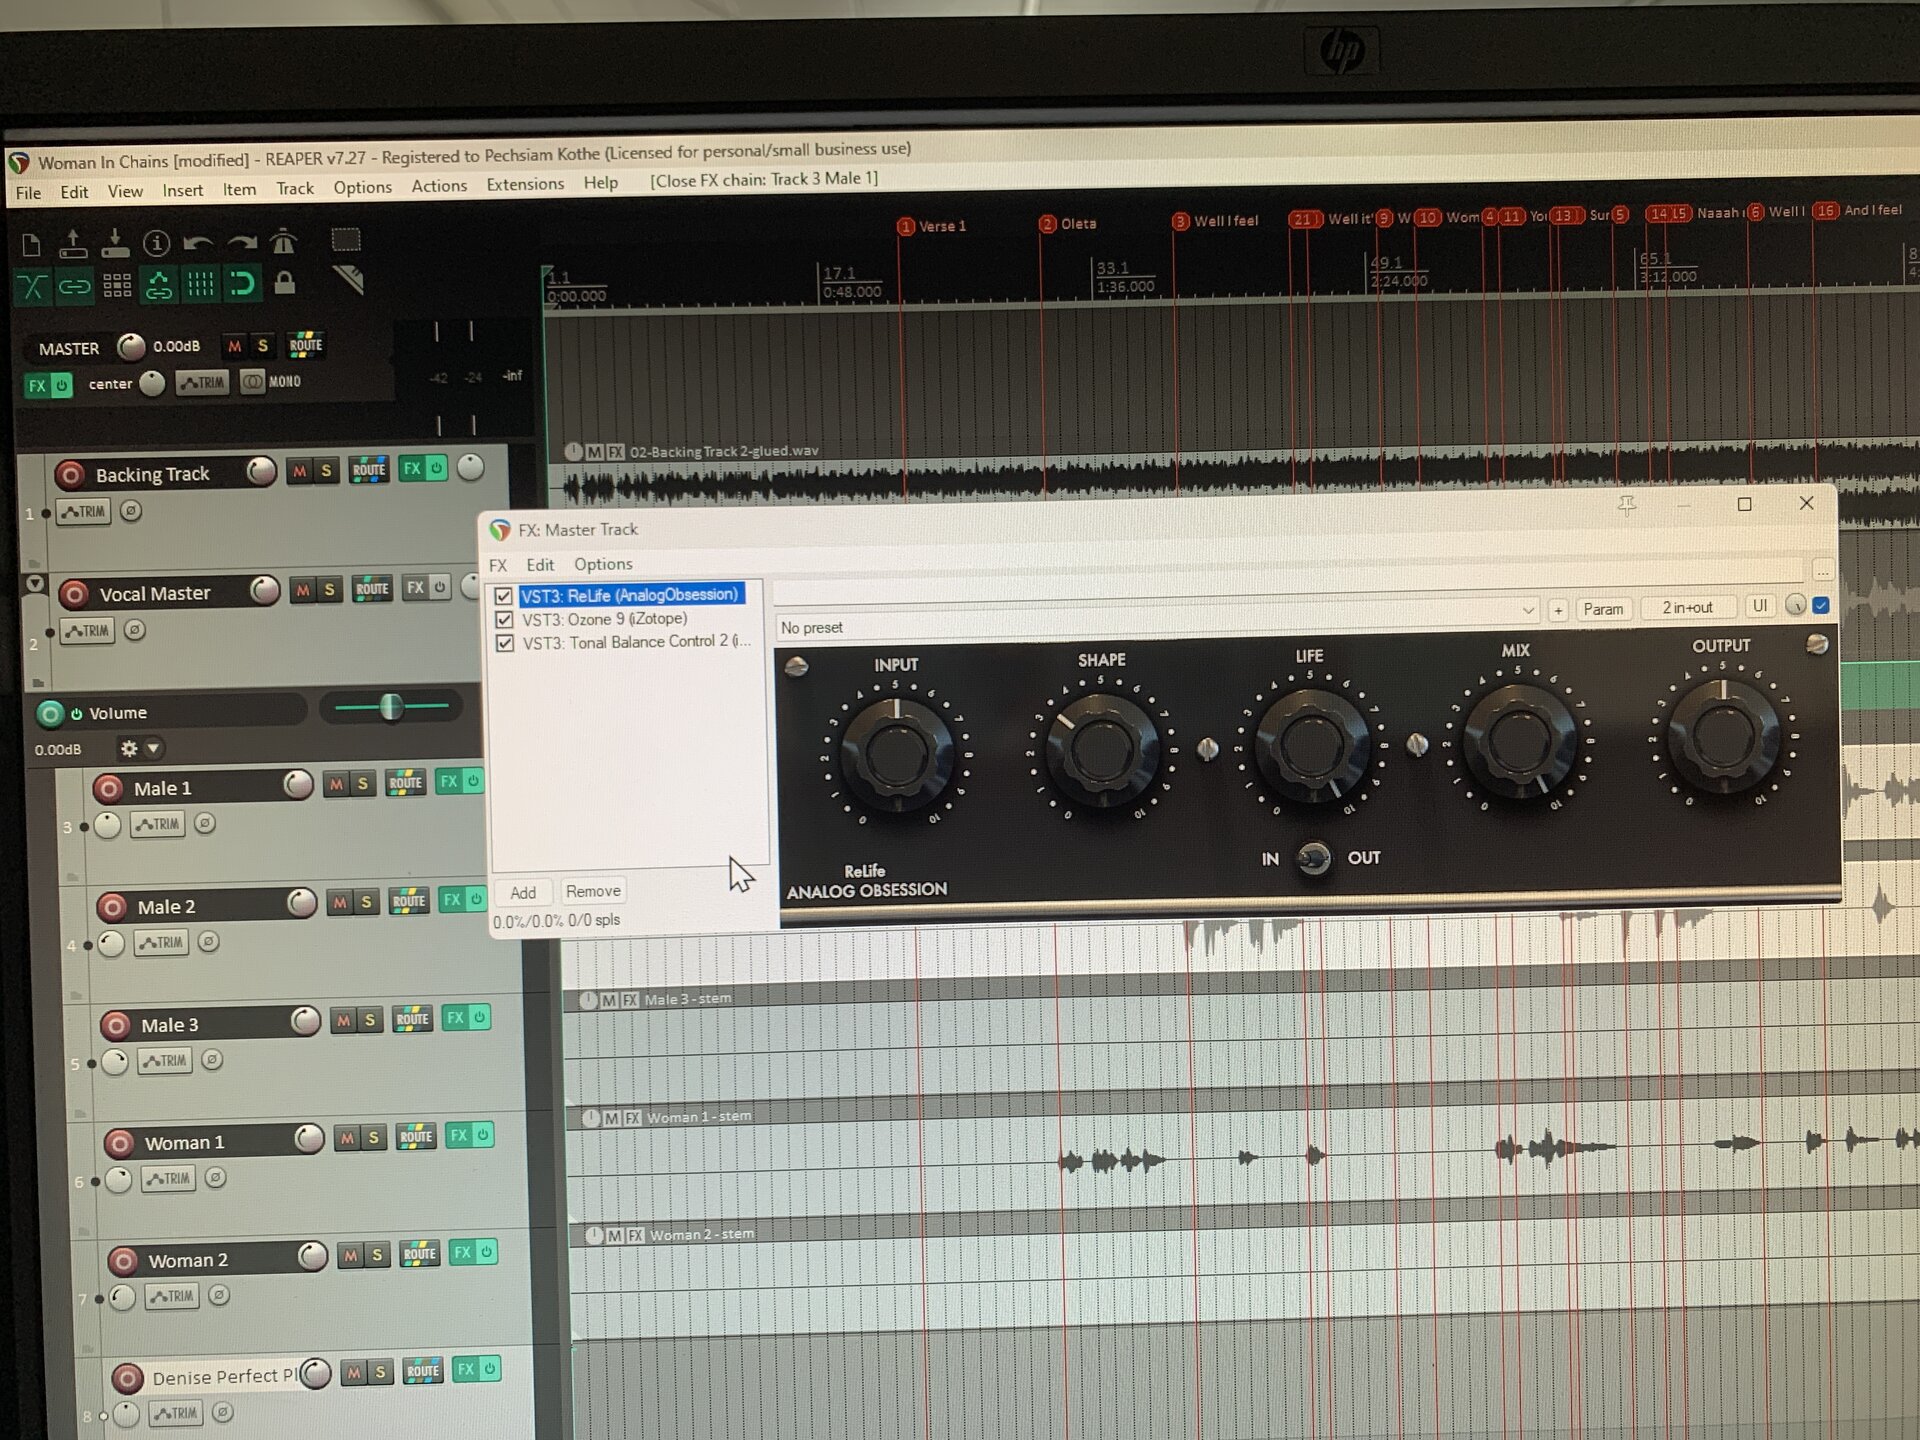The width and height of the screenshot is (1920, 1440).
Task: Toggle grid lines icon
Action: pos(201,285)
